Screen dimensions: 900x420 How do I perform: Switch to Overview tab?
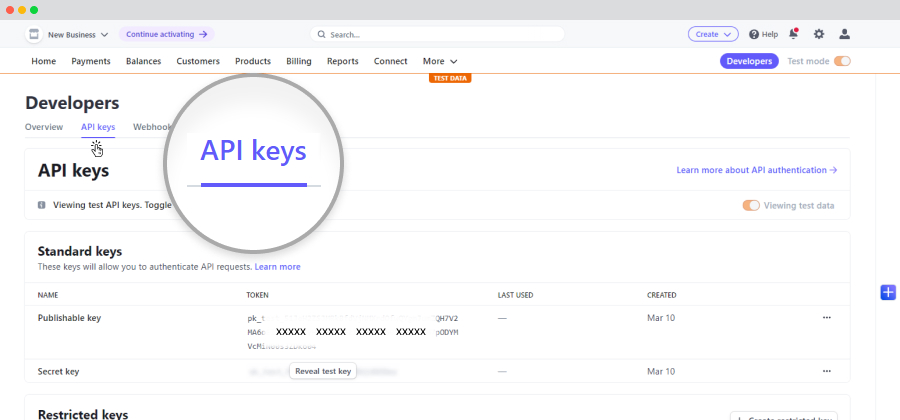[44, 127]
